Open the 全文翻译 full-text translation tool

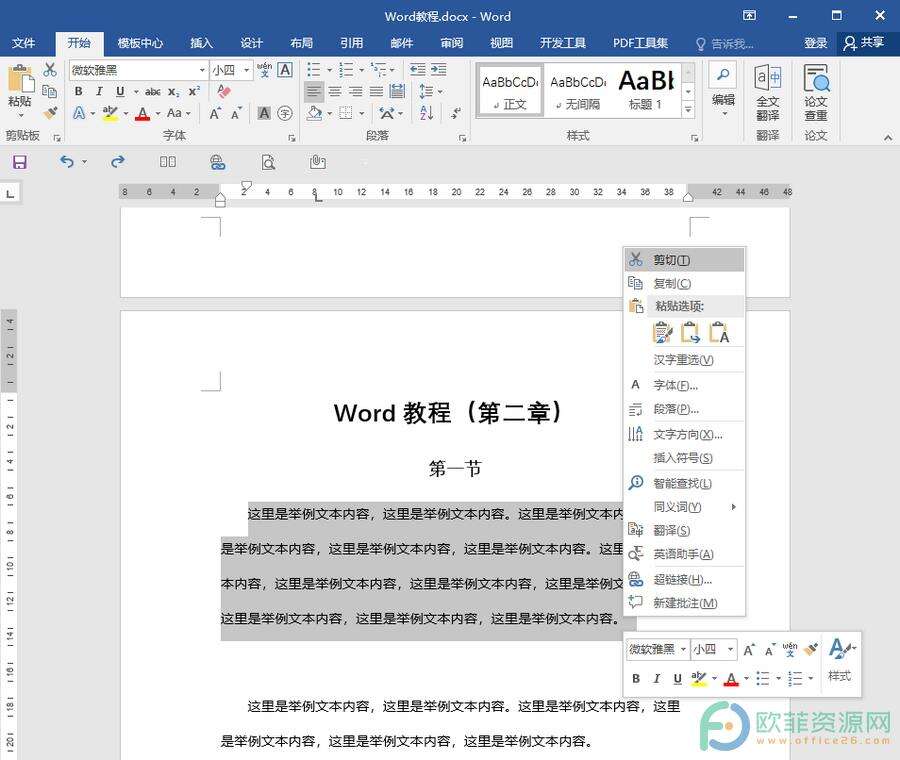(767, 92)
